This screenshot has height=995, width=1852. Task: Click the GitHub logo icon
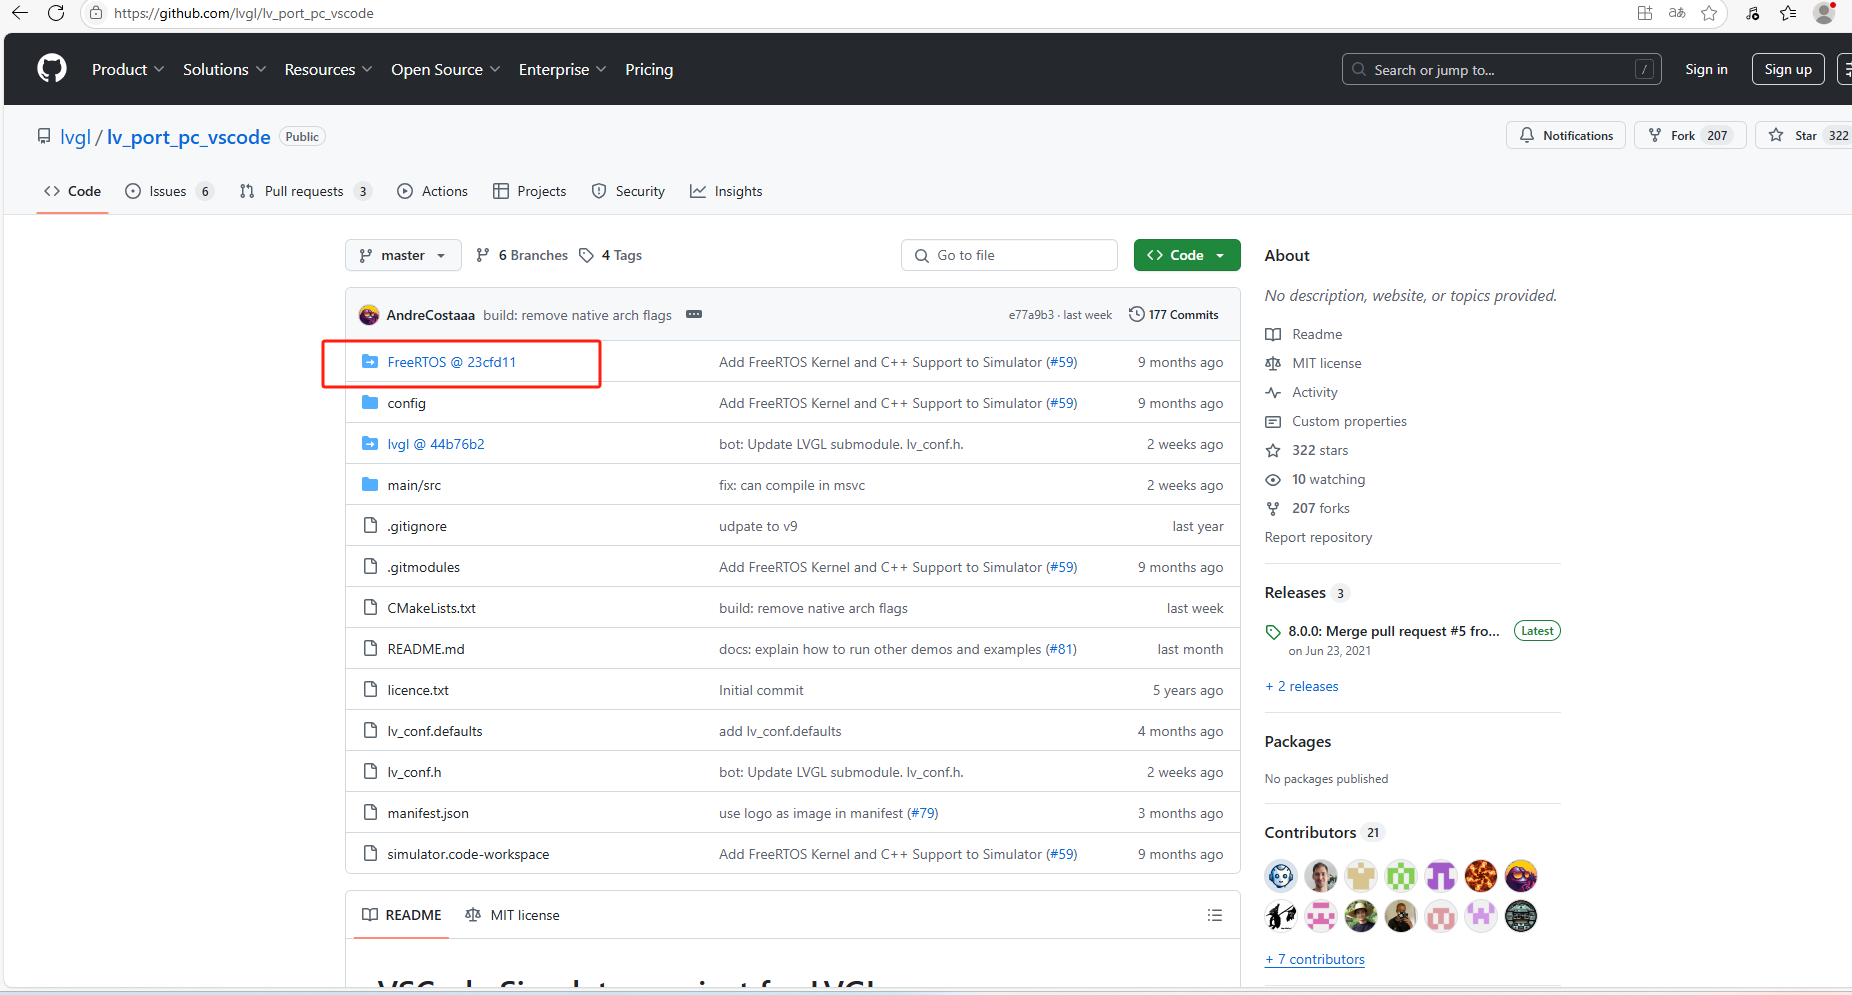(x=52, y=69)
